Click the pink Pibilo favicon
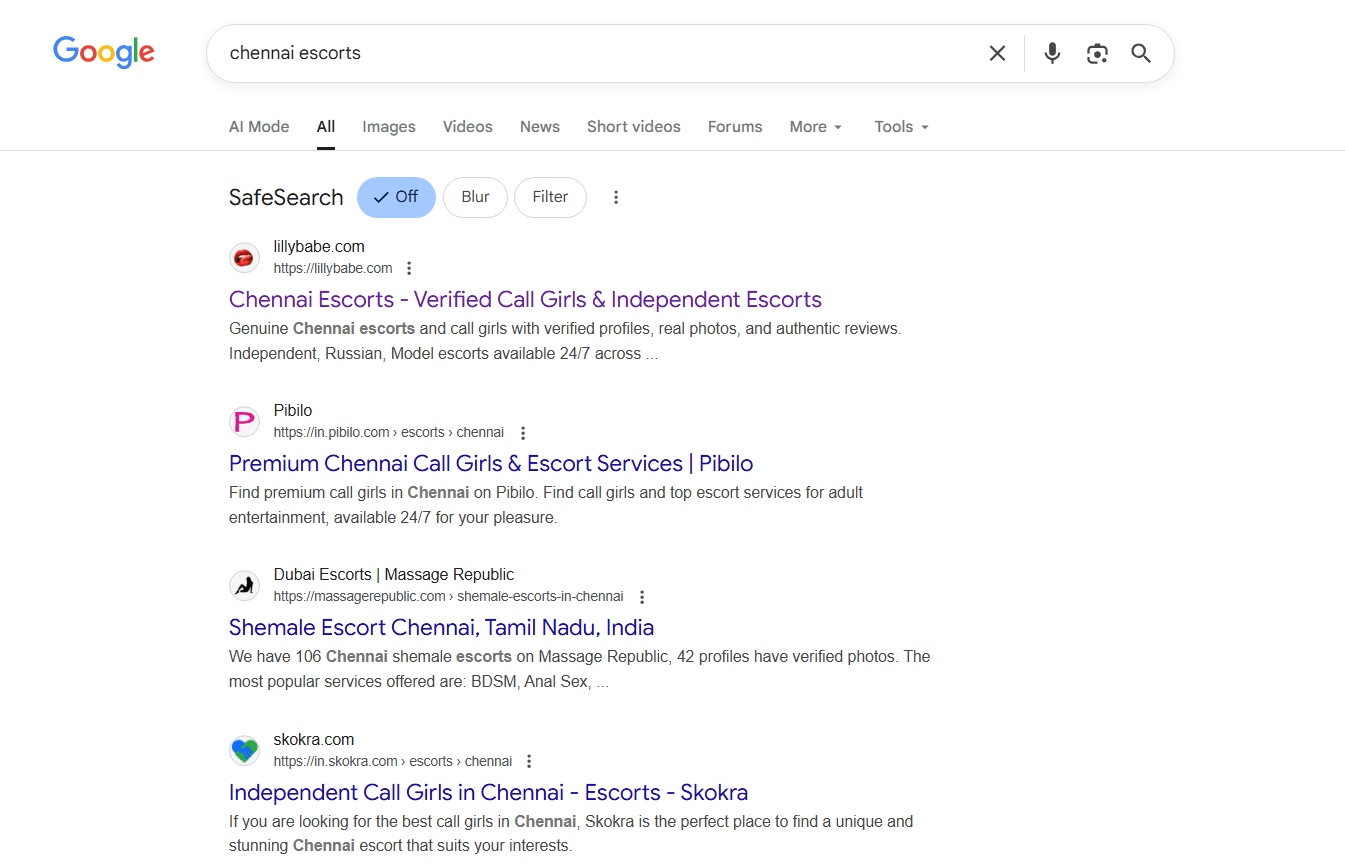The width and height of the screenshot is (1345, 864). coord(244,421)
